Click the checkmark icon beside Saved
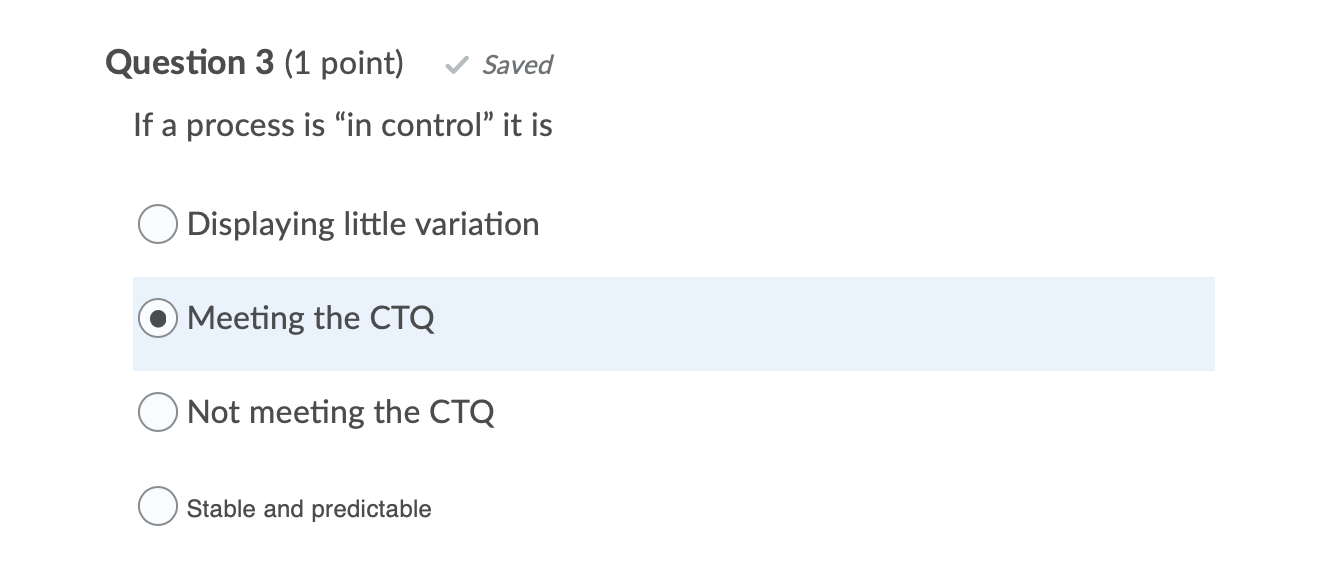Screen dimensions: 1332x582 [x=456, y=65]
